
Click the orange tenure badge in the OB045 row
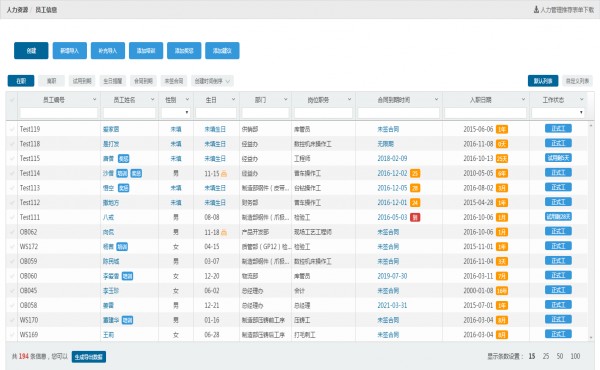pyautogui.click(x=502, y=291)
